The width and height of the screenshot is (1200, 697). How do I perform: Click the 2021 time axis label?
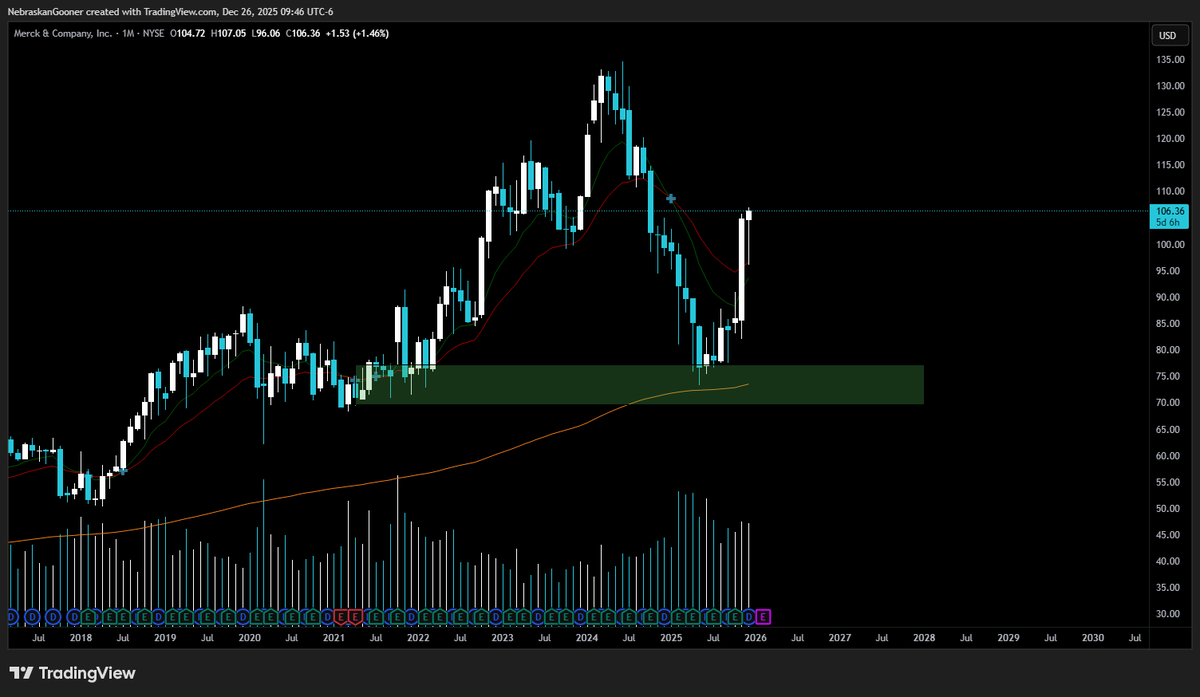pos(334,637)
